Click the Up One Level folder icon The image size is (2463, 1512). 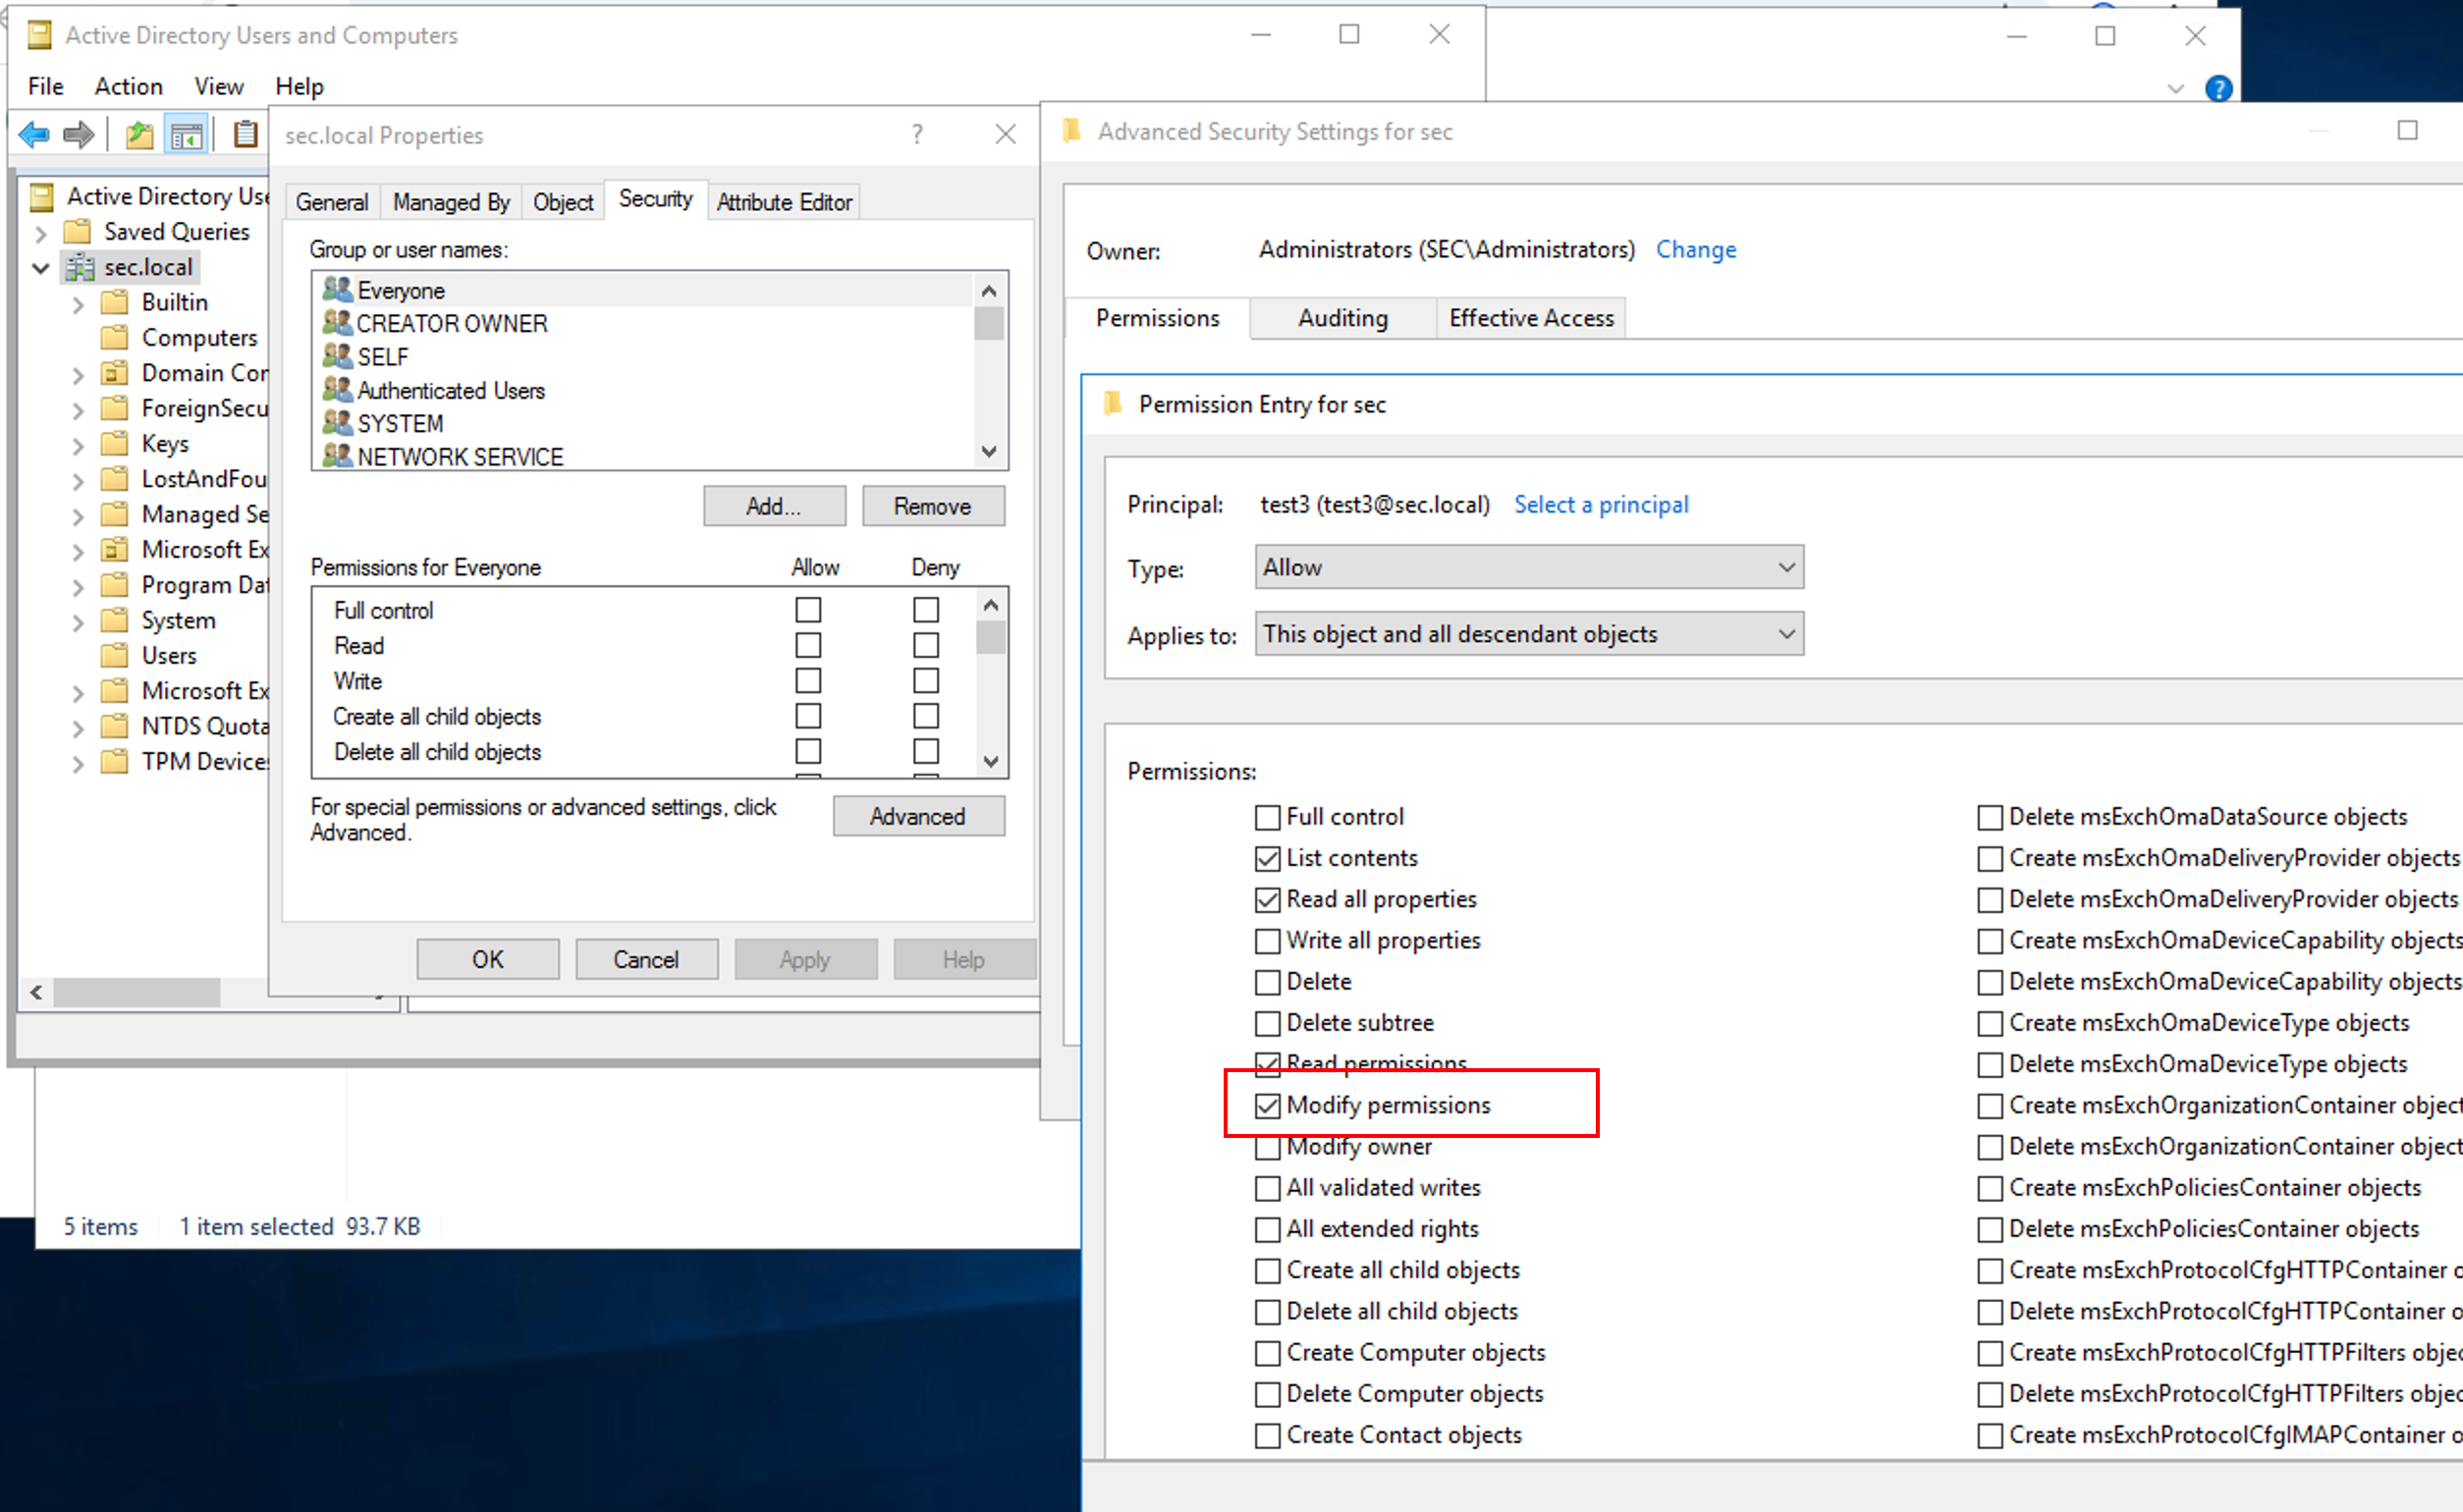[x=139, y=134]
